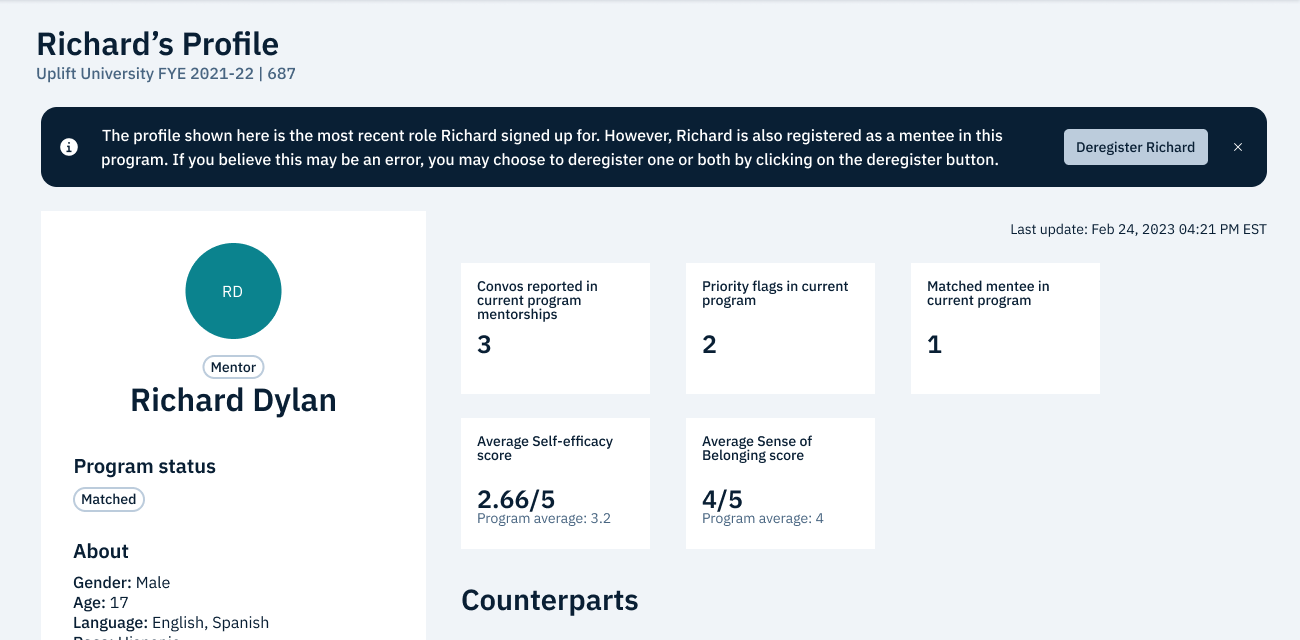Select the Mentor role badge
The width and height of the screenshot is (1300, 640).
(x=233, y=367)
